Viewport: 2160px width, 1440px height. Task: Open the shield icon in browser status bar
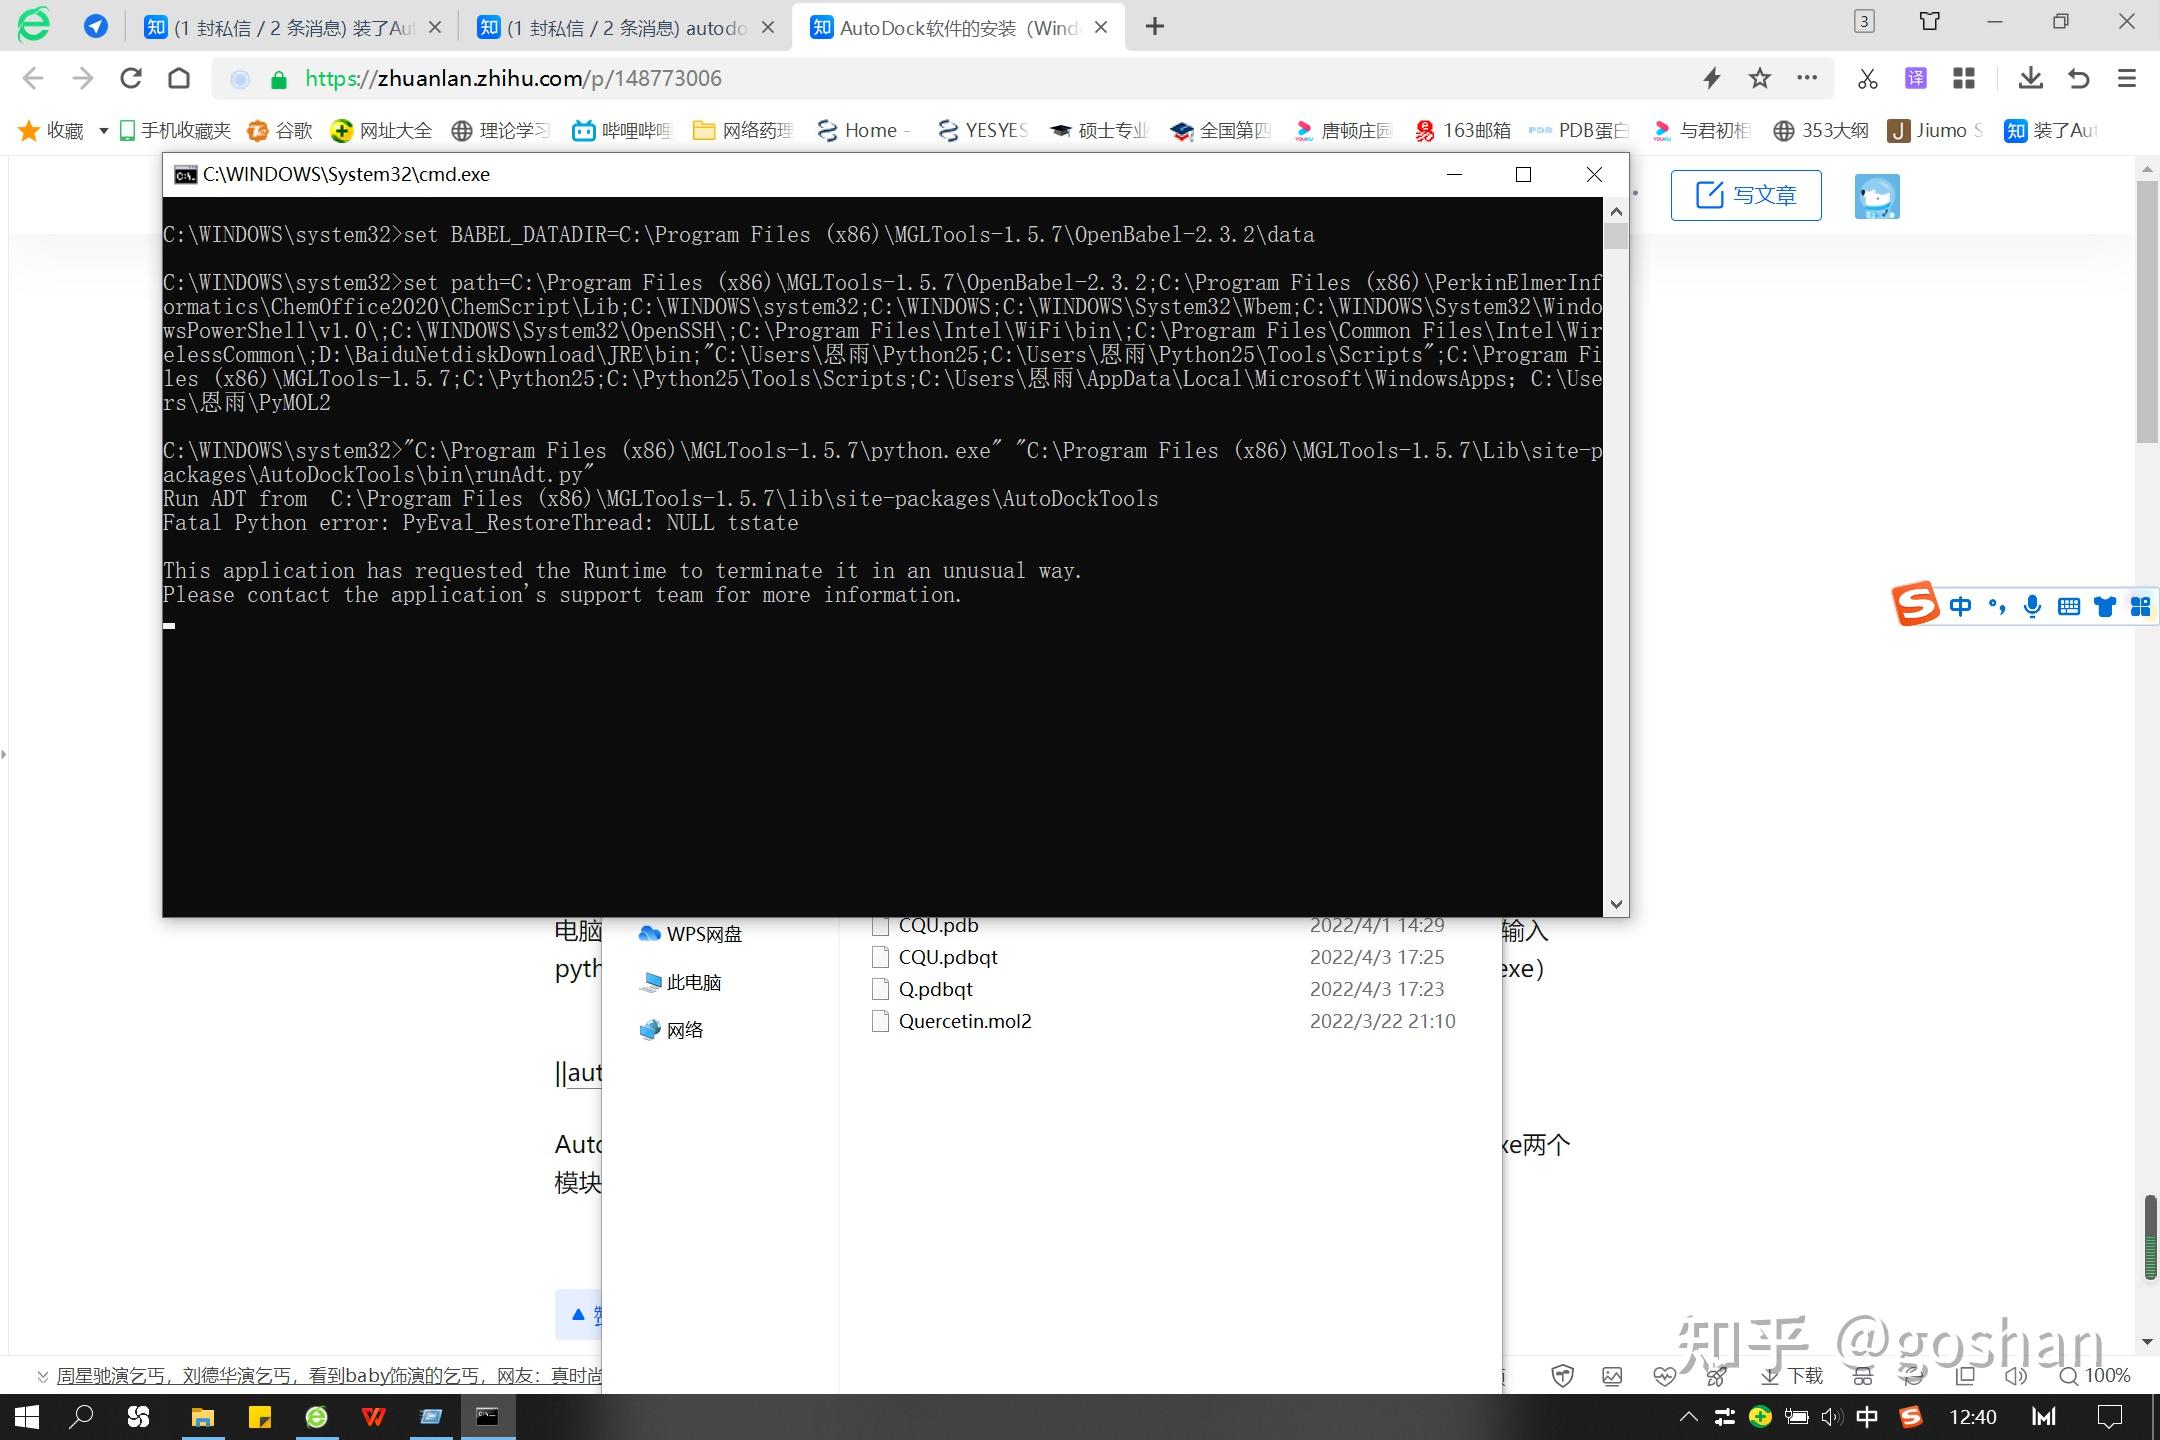[1563, 1375]
